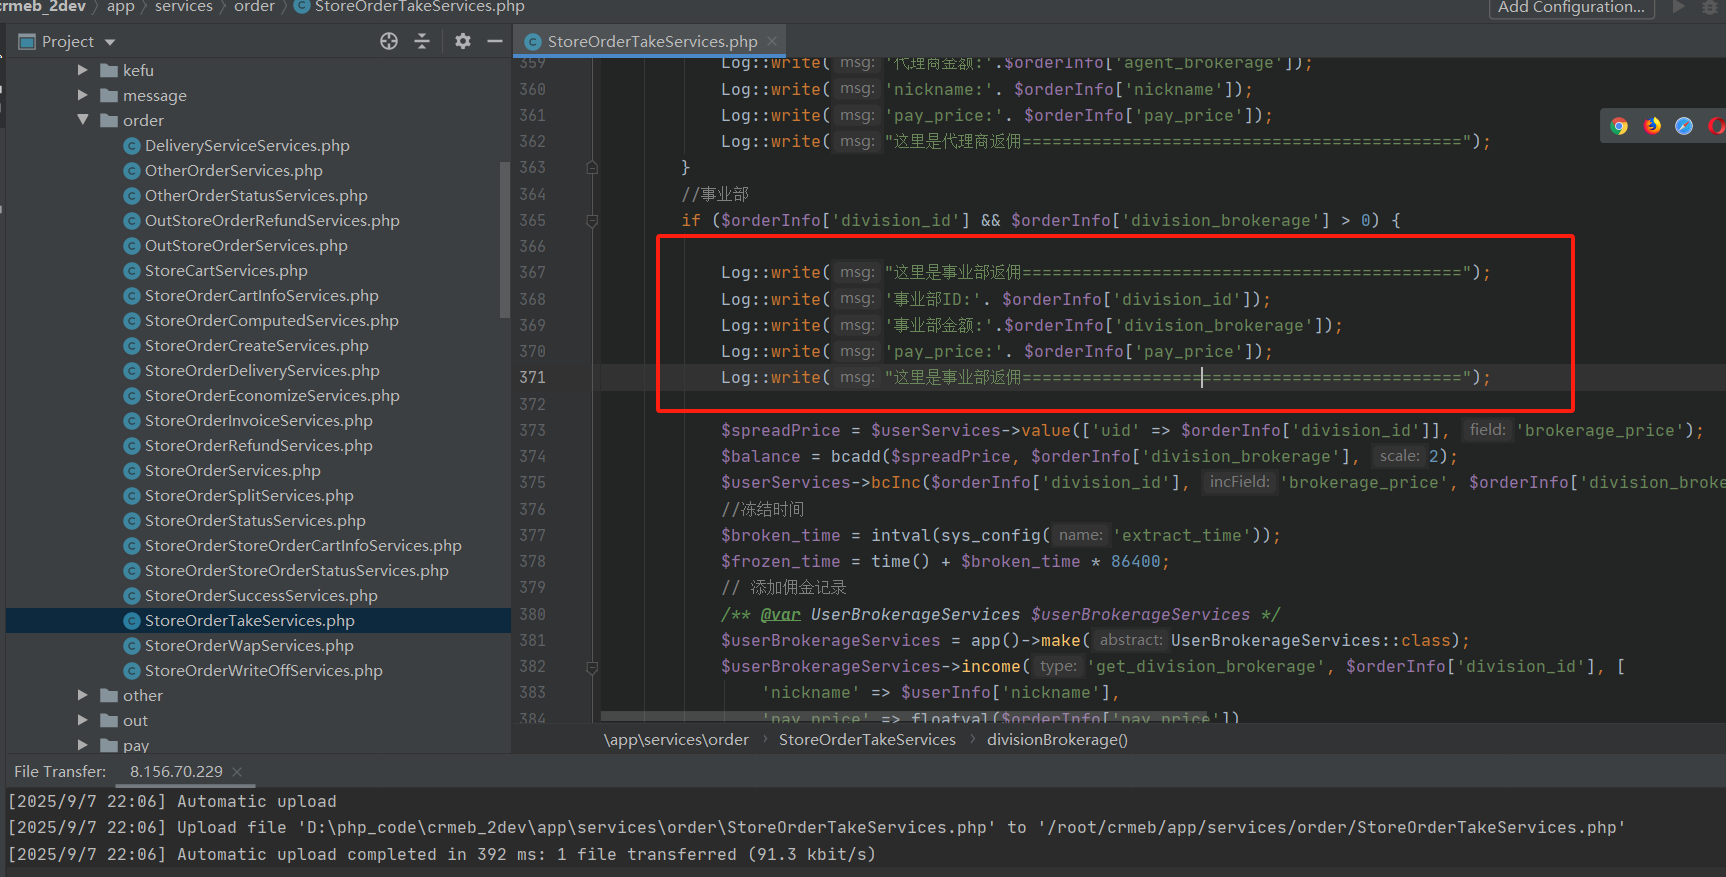This screenshot has height=877, width=1726.
Task: Click the PHP icon of DeliveryServiceServices.php
Action: (131, 146)
